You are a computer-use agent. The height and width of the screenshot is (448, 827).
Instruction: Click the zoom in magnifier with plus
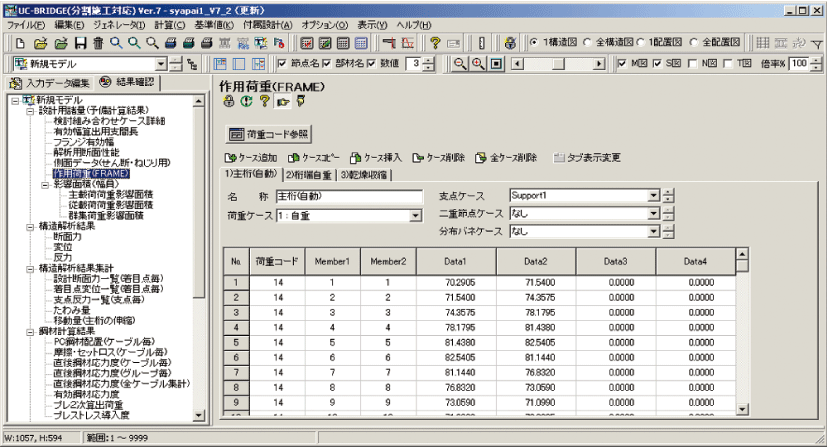pos(478,64)
